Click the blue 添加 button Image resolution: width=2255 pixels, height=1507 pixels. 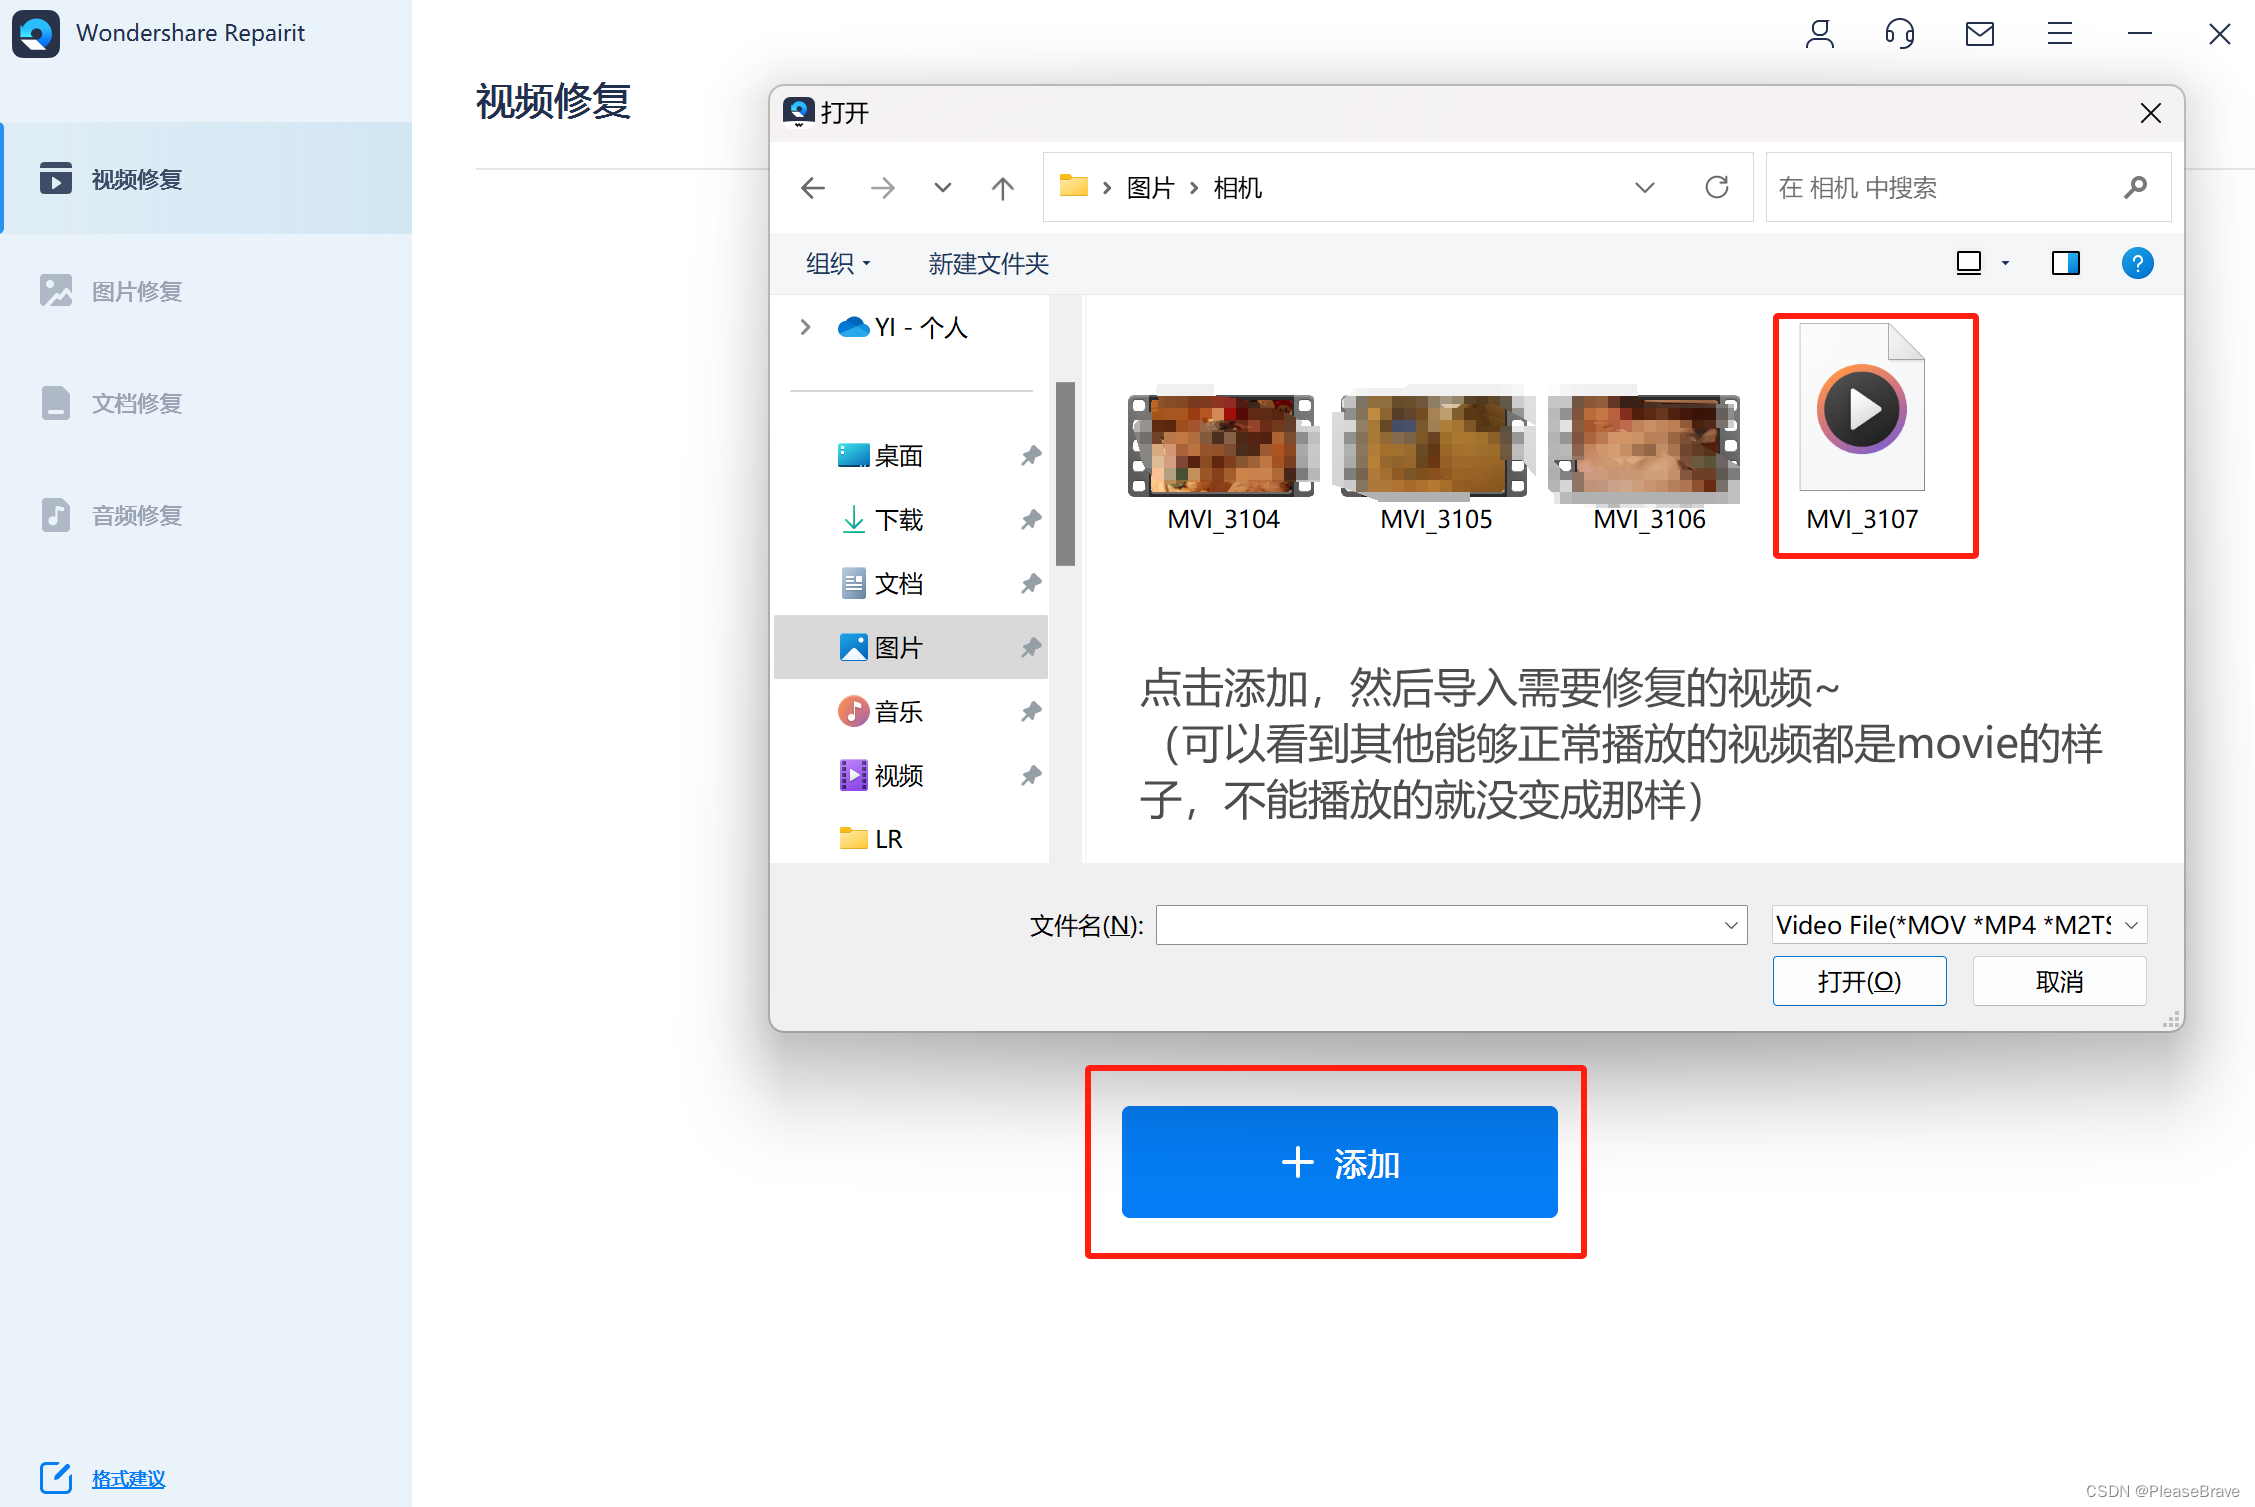coord(1339,1162)
